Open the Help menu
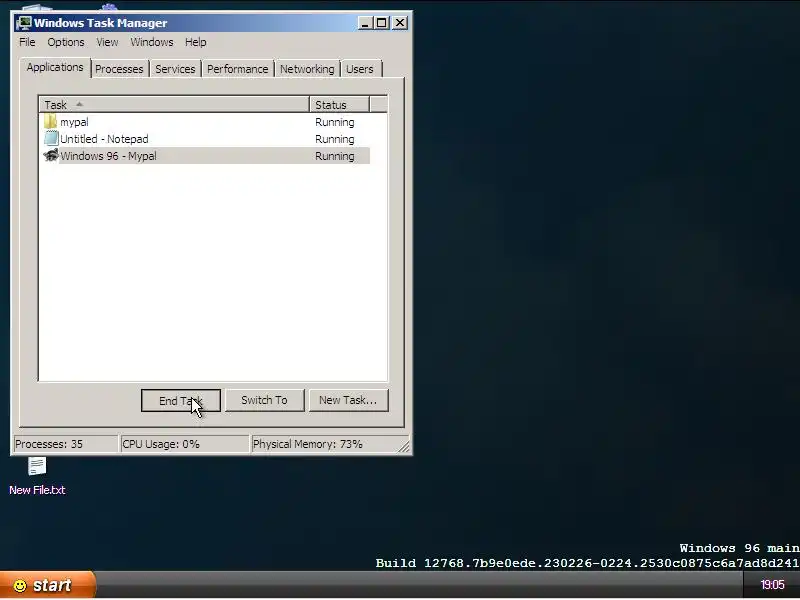Viewport: 800px width, 600px height. point(195,42)
